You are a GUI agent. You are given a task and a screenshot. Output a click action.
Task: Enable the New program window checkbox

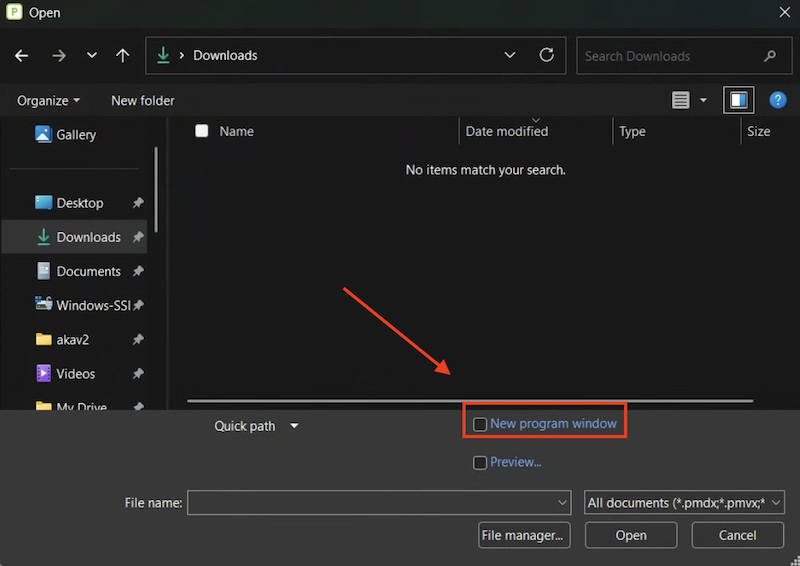[480, 424]
